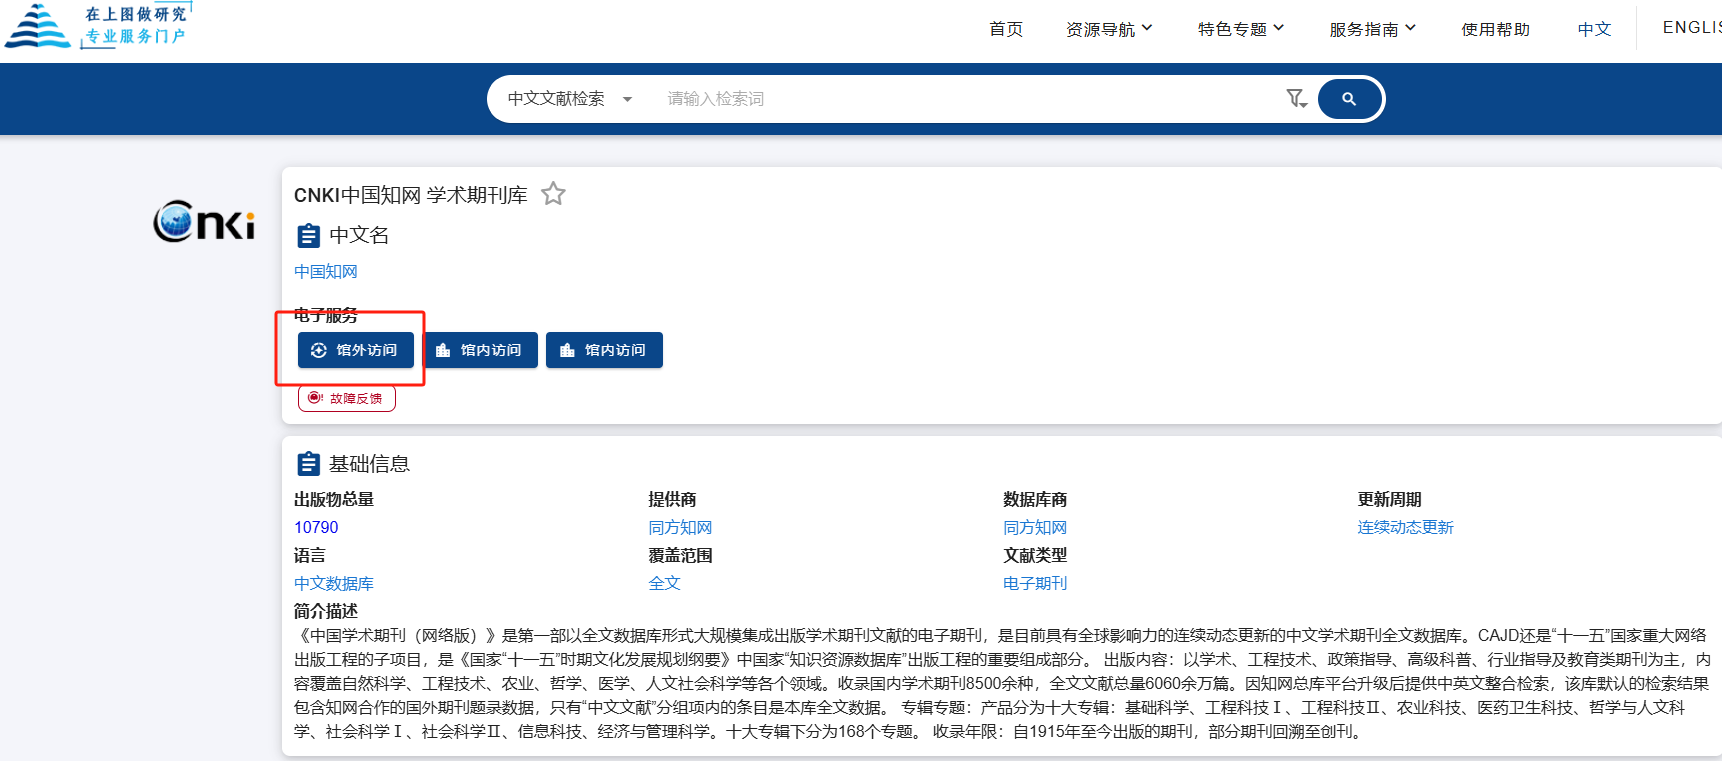The width and height of the screenshot is (1722, 761).
Task: Open the 使用帮助 menu item
Action: tap(1495, 29)
